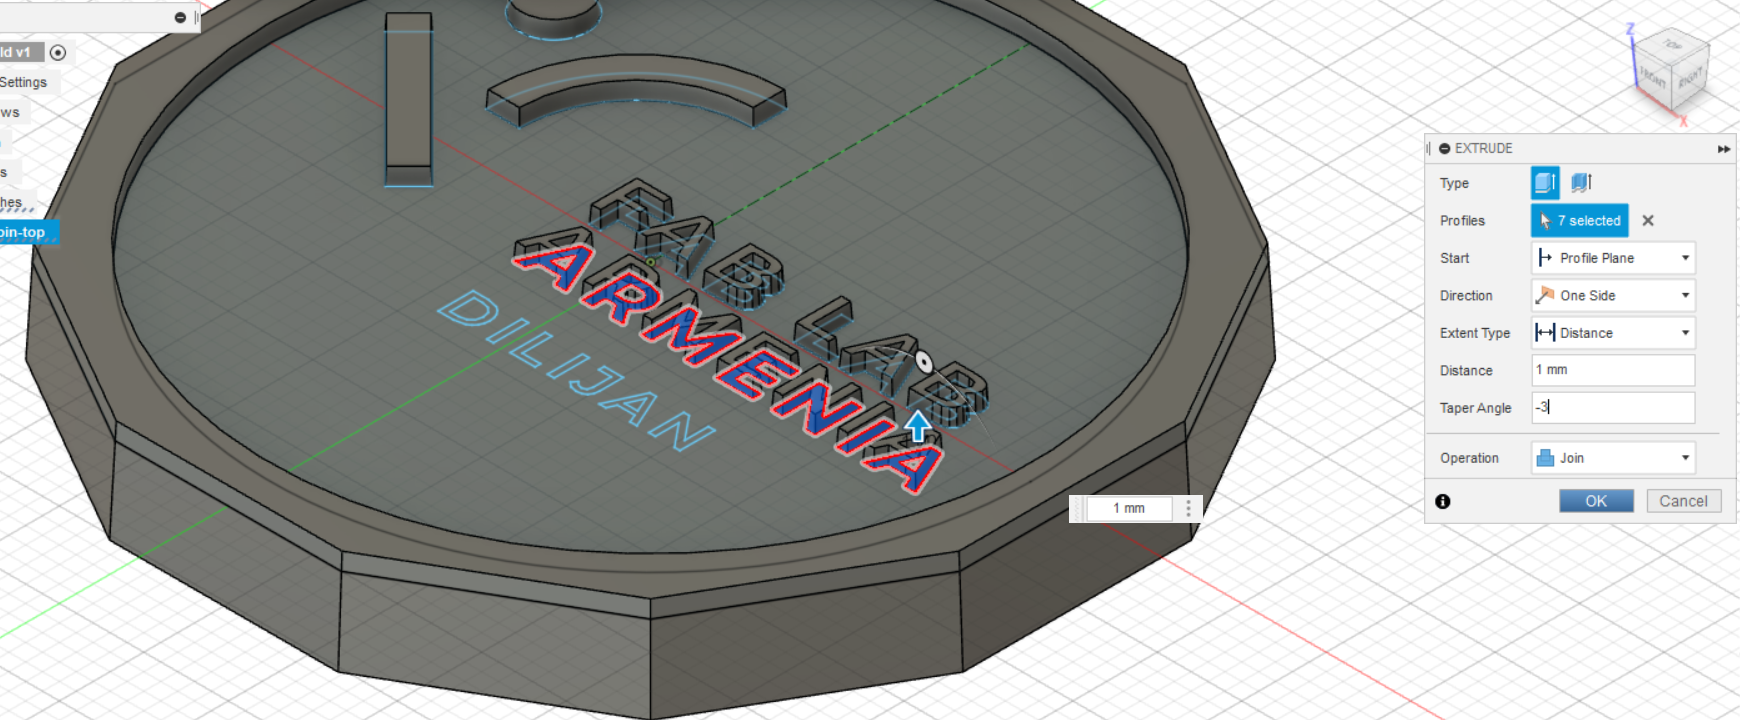
Task: Click the FRONT face of the ViewCube
Action: pyautogui.click(x=1653, y=77)
